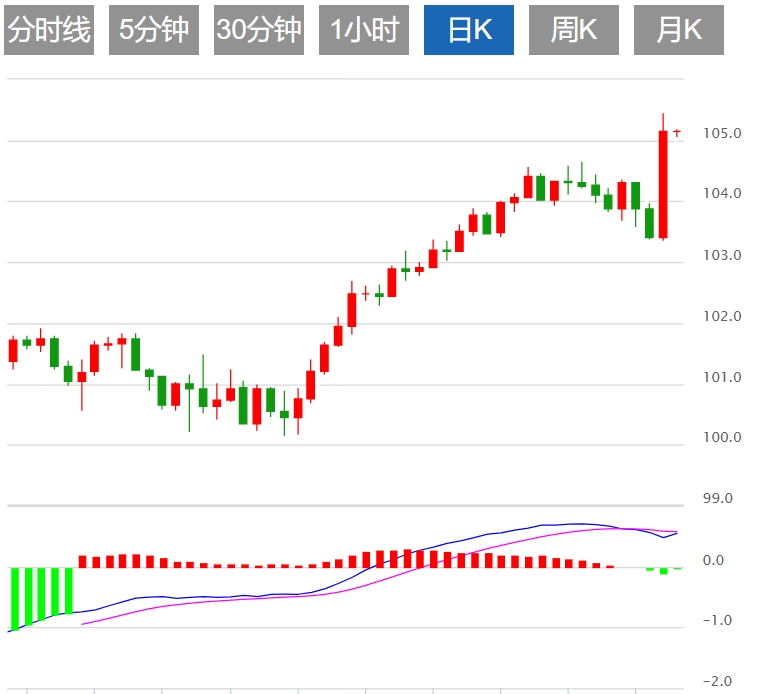Image resolution: width=766 pixels, height=694 pixels.
Task: Click the first candlestick on the far left
Action: click(x=13, y=350)
